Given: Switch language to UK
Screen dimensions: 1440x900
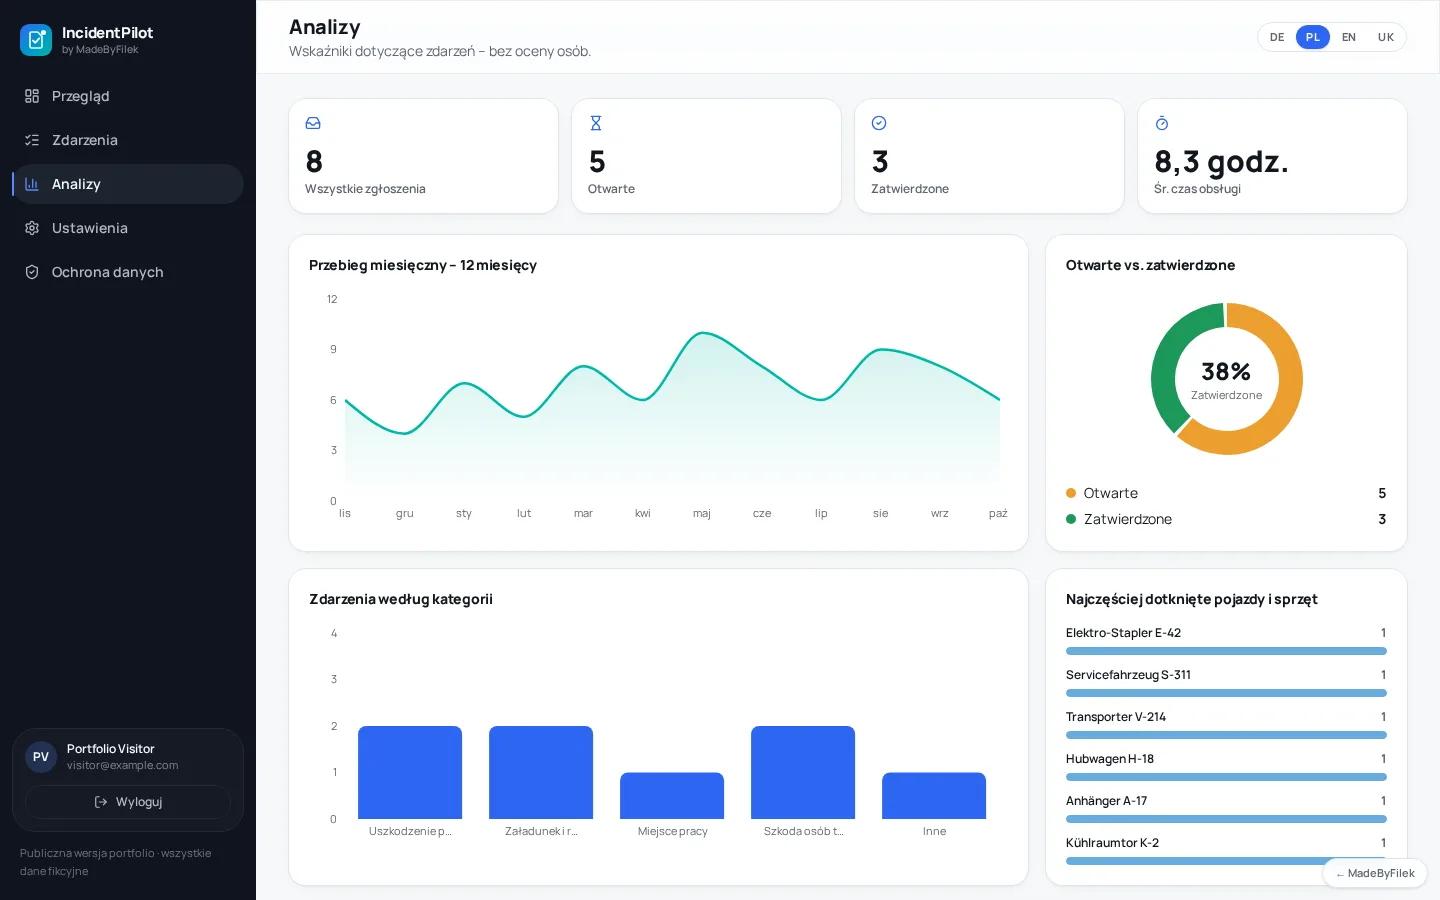Looking at the screenshot, I should click(1386, 37).
